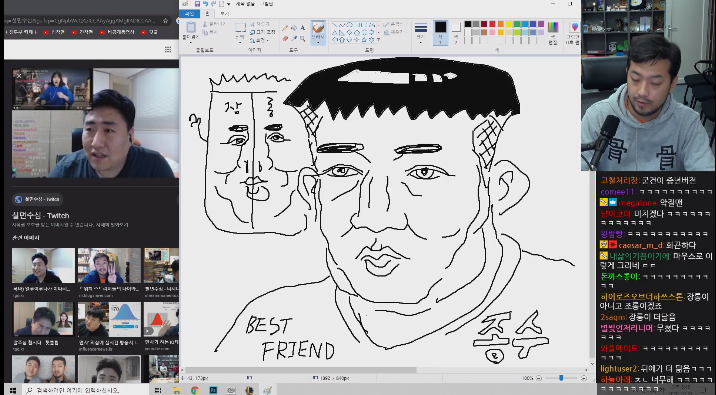This screenshot has width=716, height=395.
Task: Click the Undo arrow in Paint's title bar
Action: tap(205, 4)
